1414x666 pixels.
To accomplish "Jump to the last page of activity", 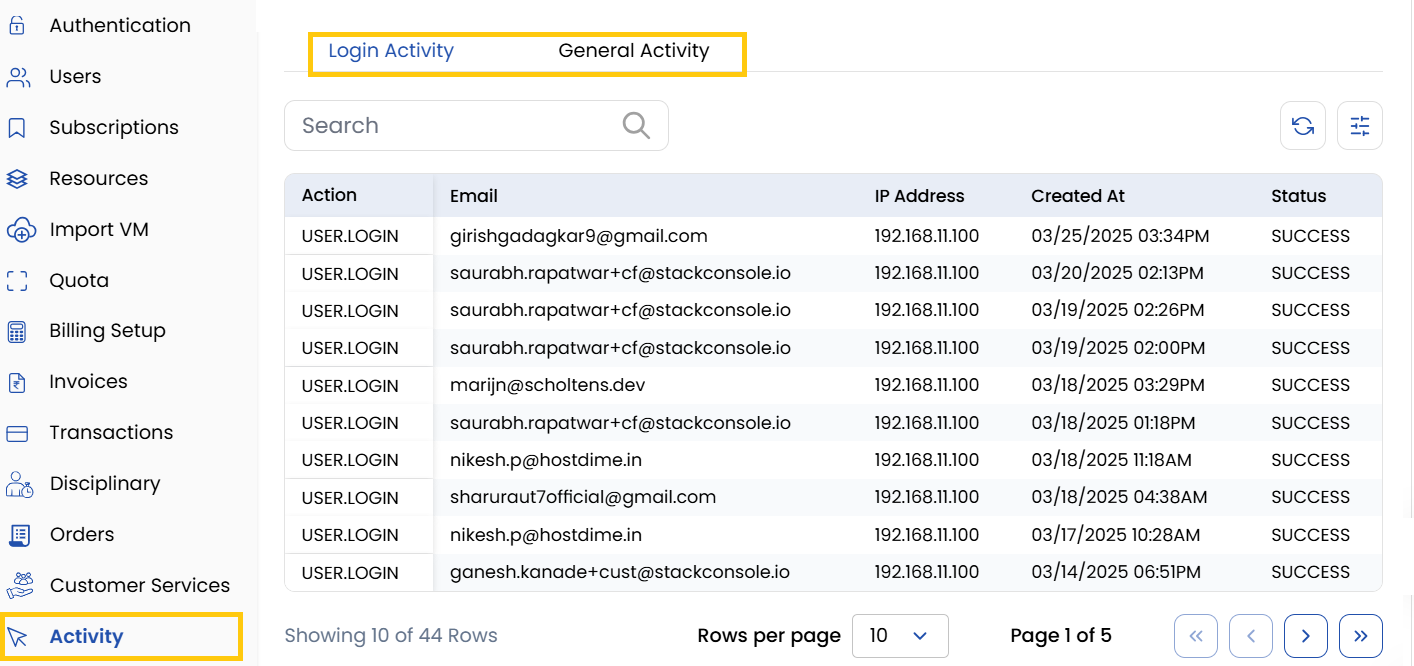I will pos(1360,636).
